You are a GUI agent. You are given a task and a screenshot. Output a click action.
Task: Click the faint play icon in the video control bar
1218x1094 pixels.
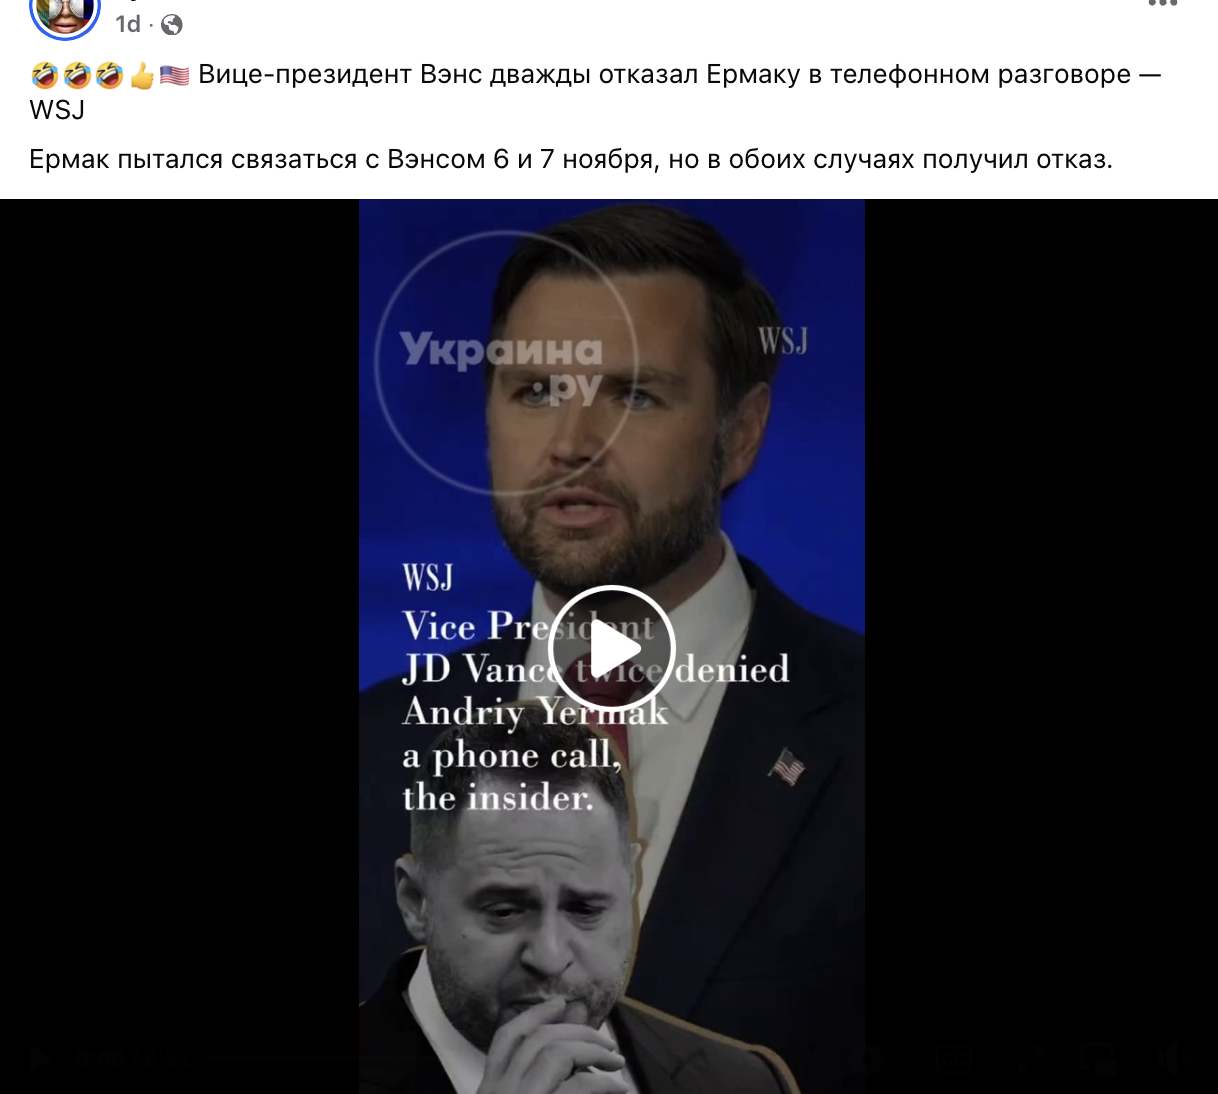40,1060
